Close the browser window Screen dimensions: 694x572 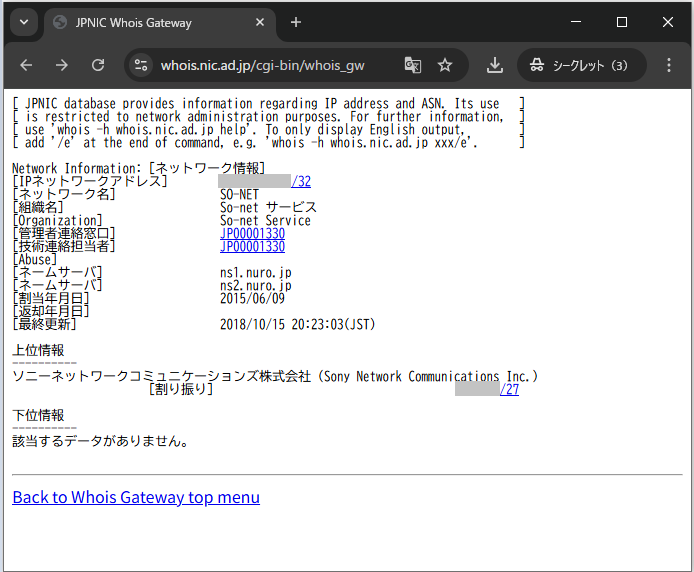668,22
